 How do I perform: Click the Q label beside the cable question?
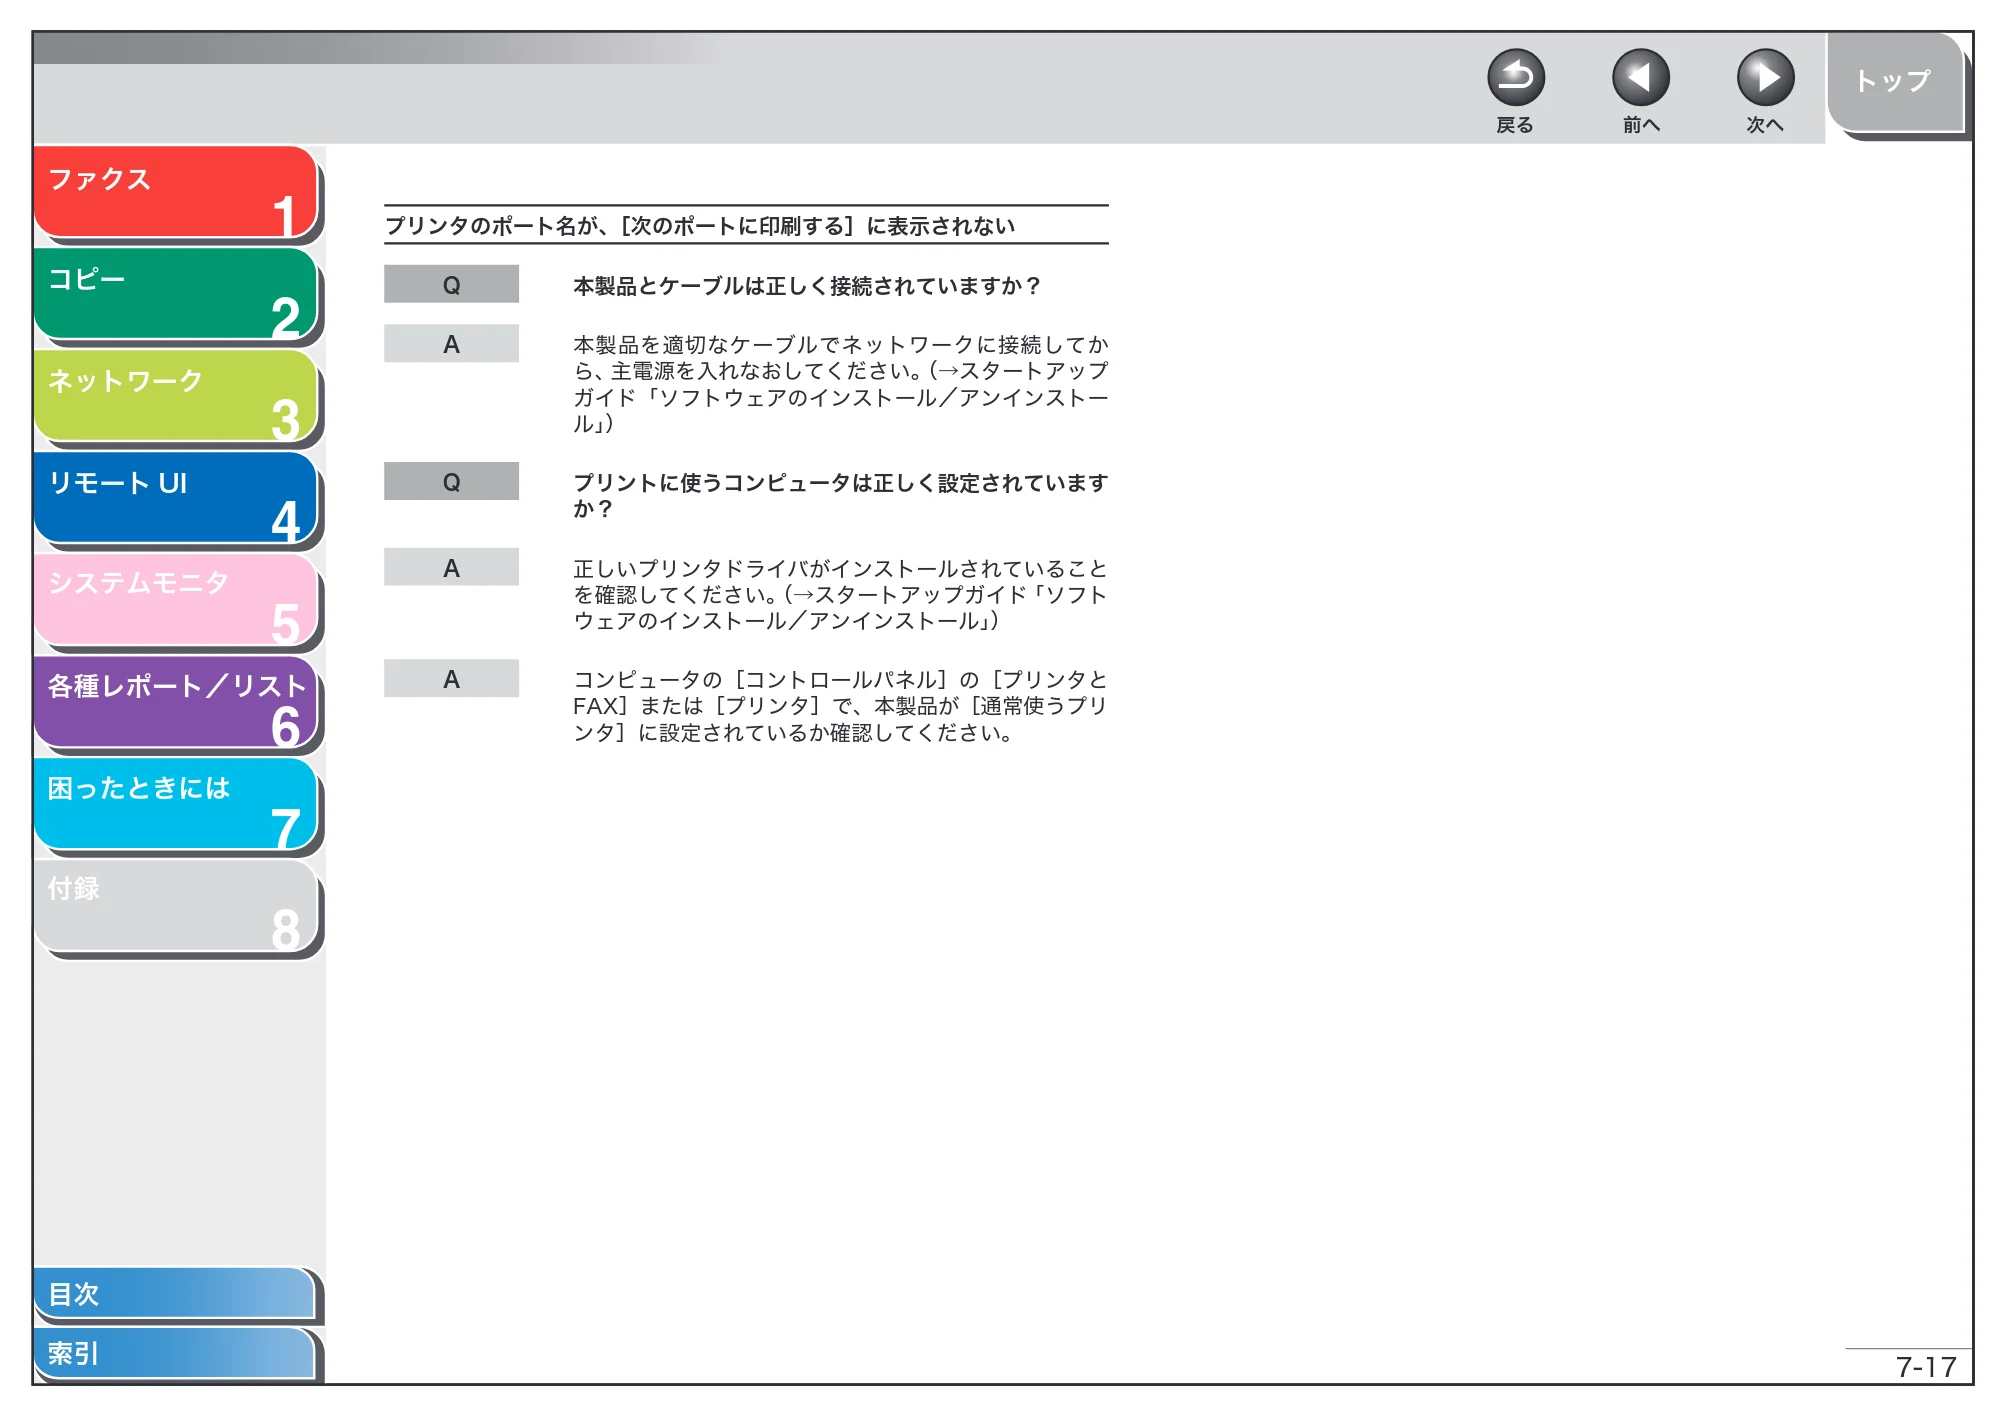point(451,285)
